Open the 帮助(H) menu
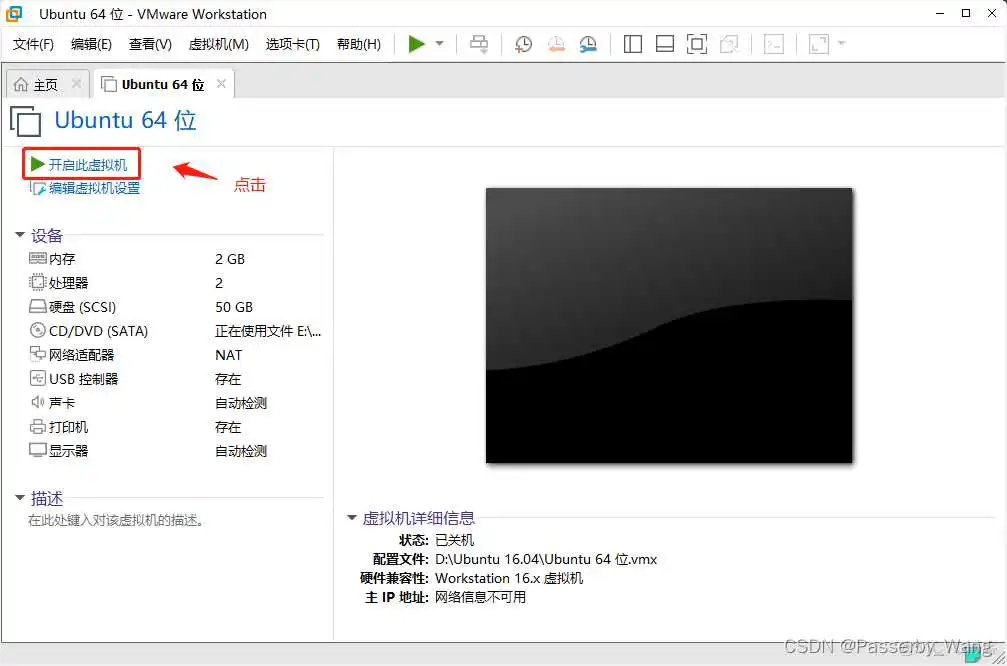The width and height of the screenshot is (1007, 666). 359,44
